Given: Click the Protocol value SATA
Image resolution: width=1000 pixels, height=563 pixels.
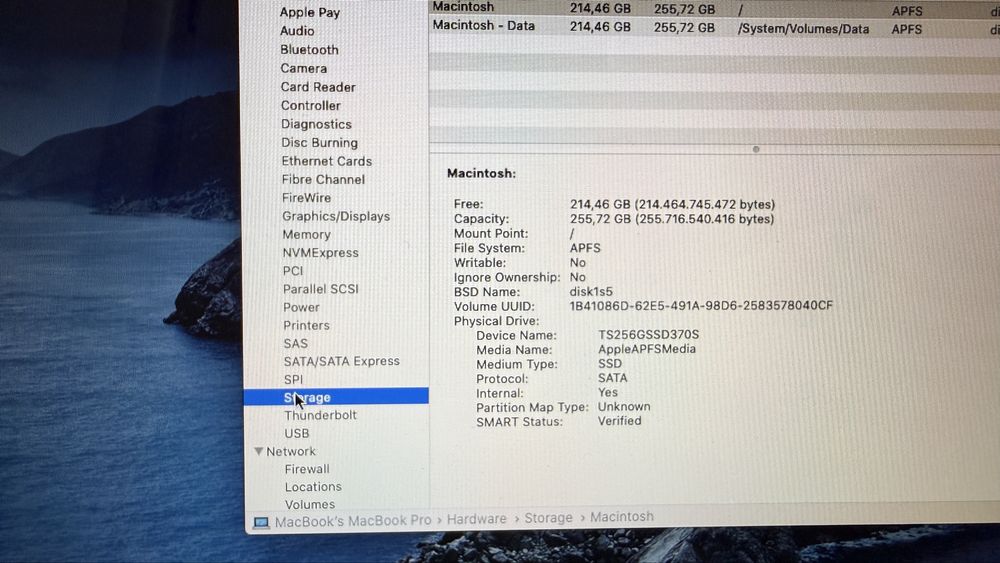Looking at the screenshot, I should click(x=612, y=378).
